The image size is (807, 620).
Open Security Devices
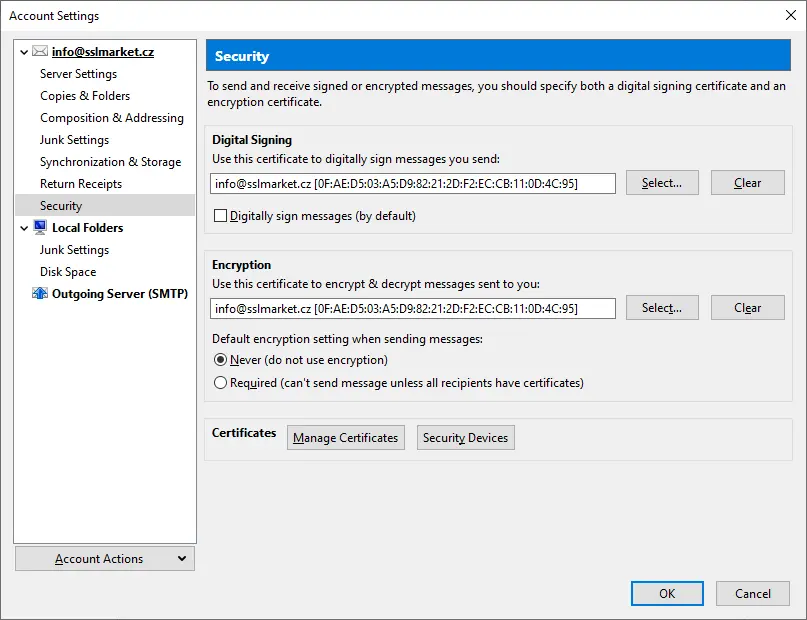coord(465,437)
